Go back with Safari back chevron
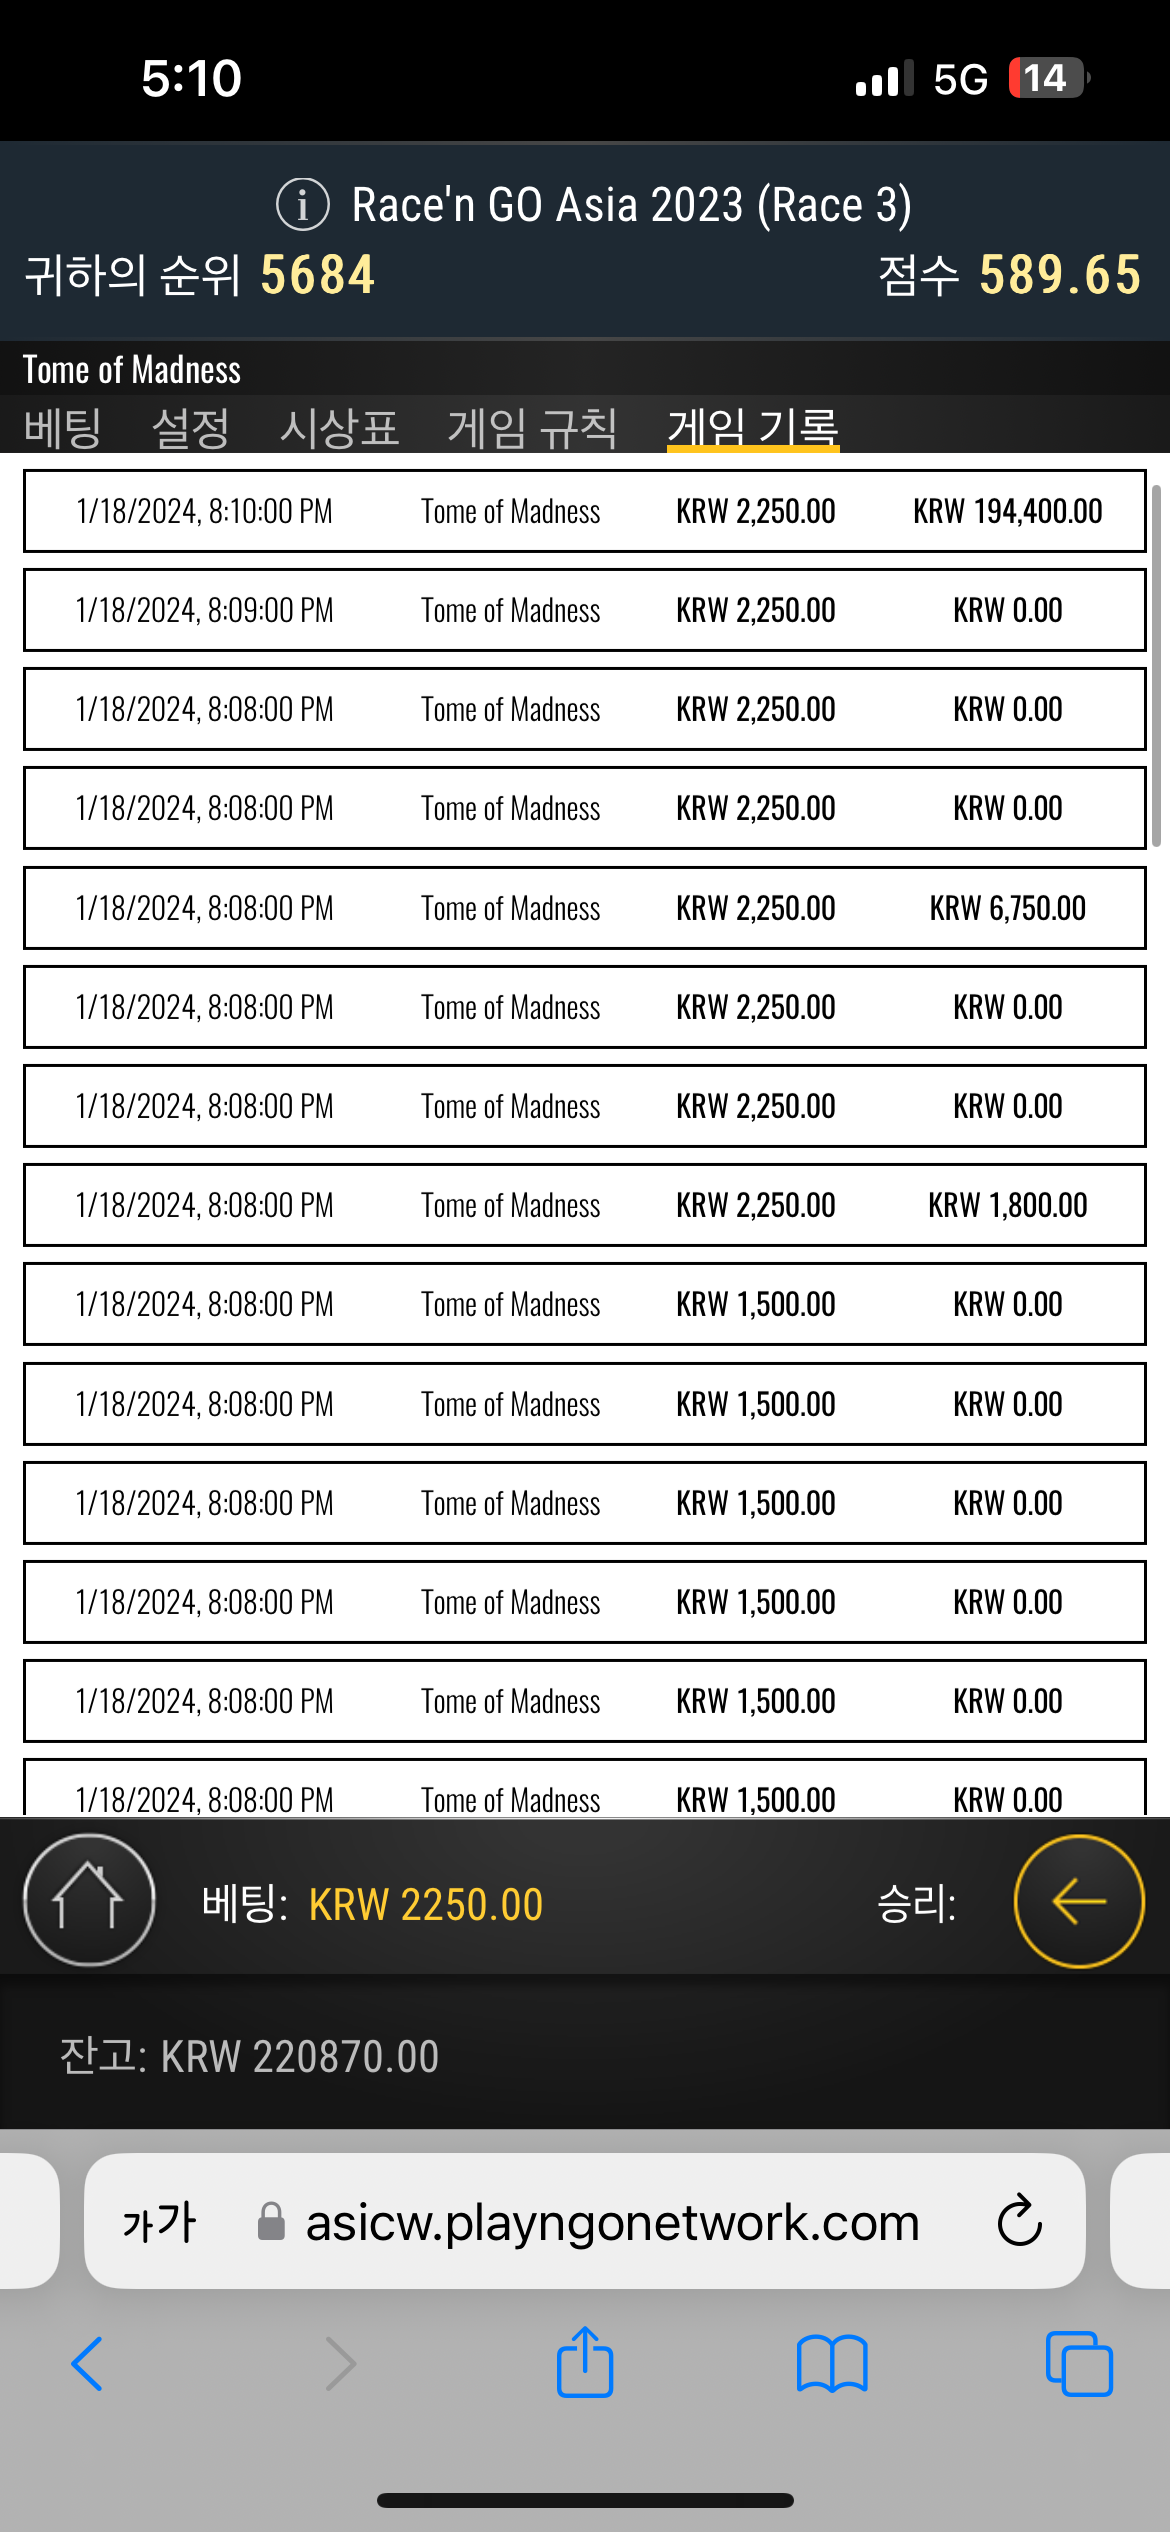 pos(88,2364)
